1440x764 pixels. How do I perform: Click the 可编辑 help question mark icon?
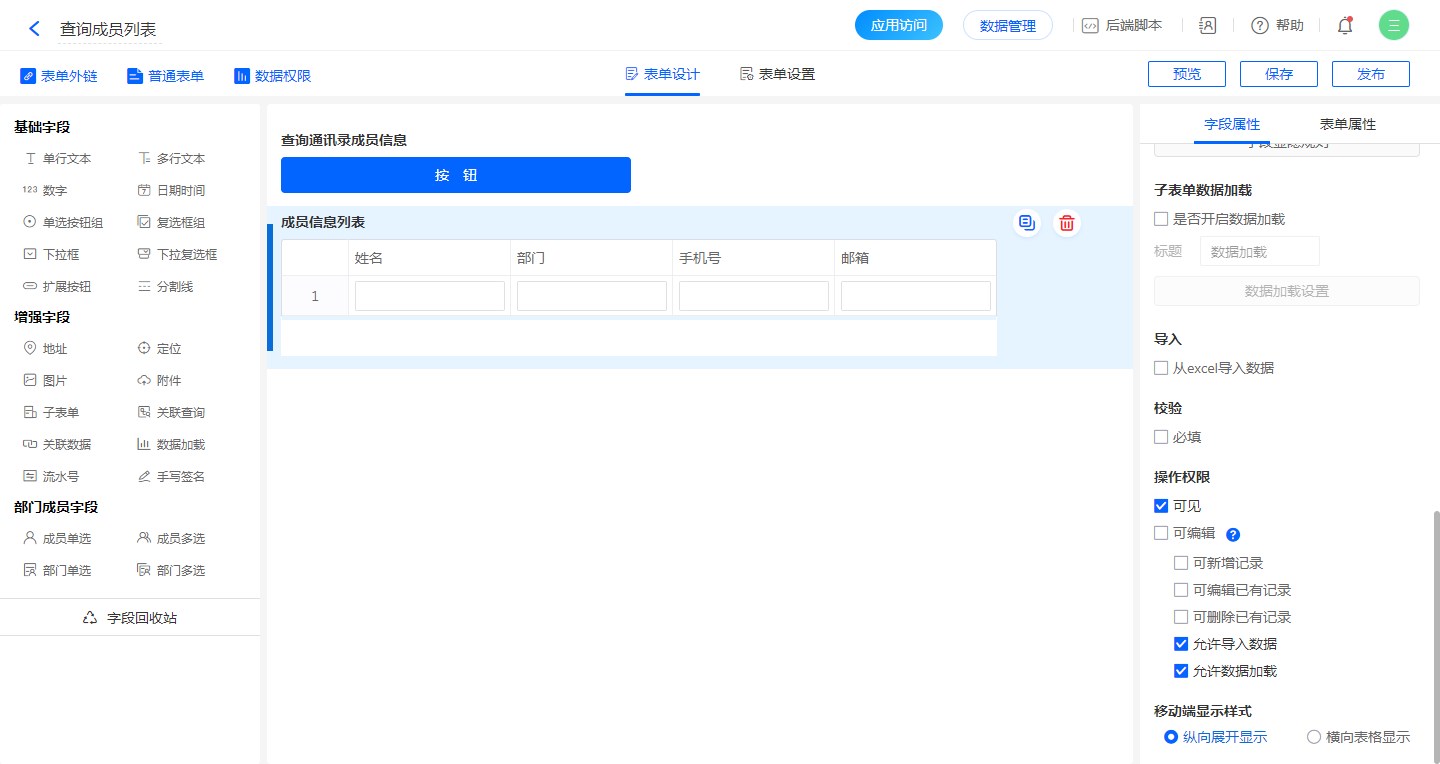pos(1233,534)
